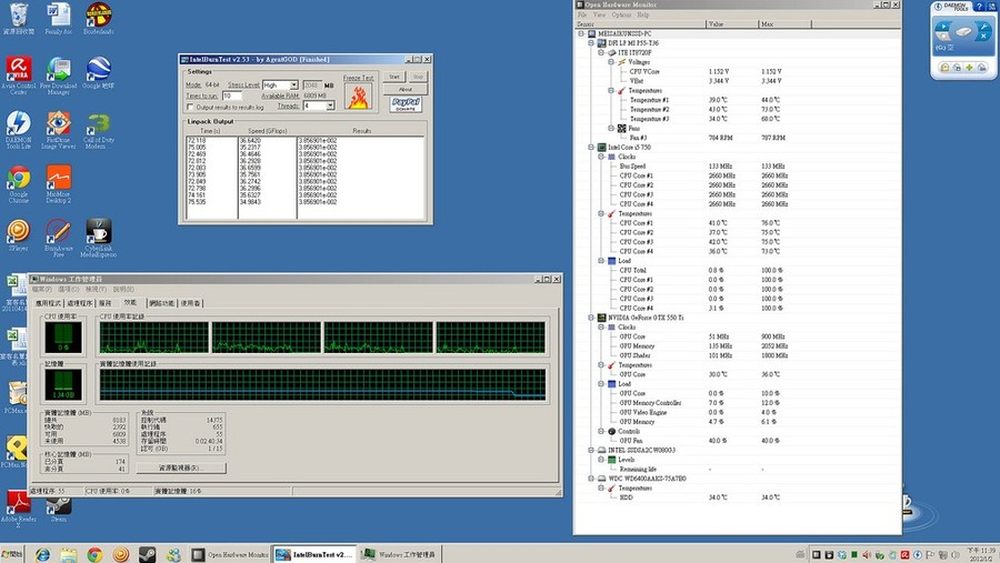Click the Chrome icon in the taskbar

click(x=94, y=555)
